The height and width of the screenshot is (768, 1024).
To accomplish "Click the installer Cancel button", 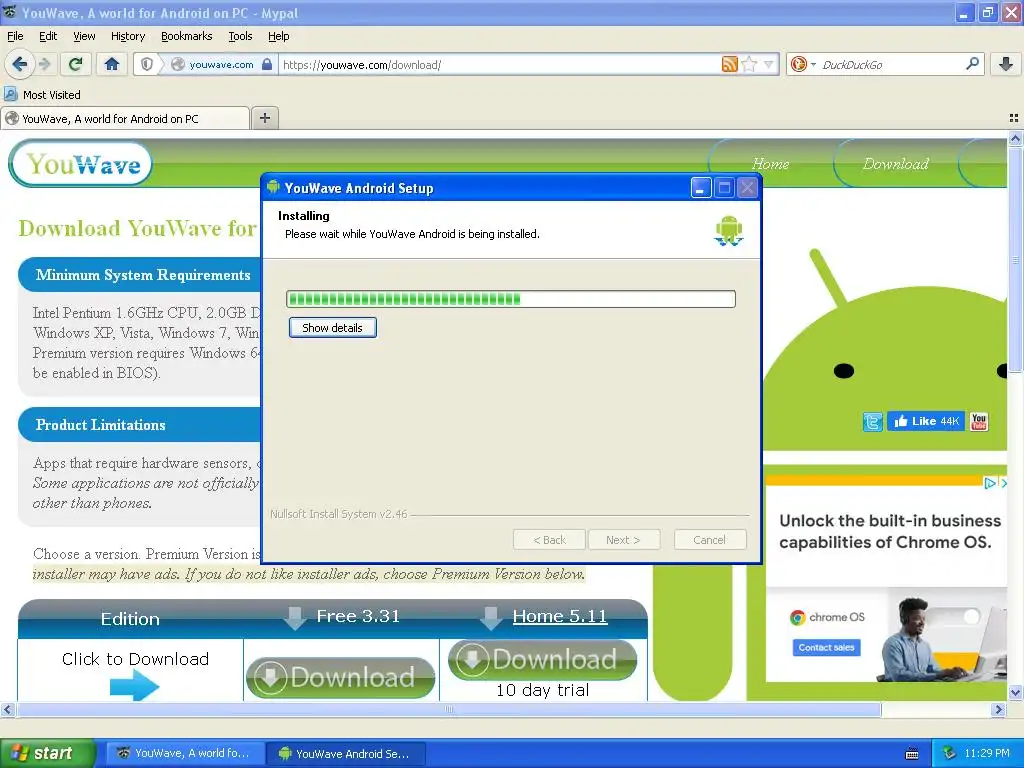I will (x=710, y=540).
